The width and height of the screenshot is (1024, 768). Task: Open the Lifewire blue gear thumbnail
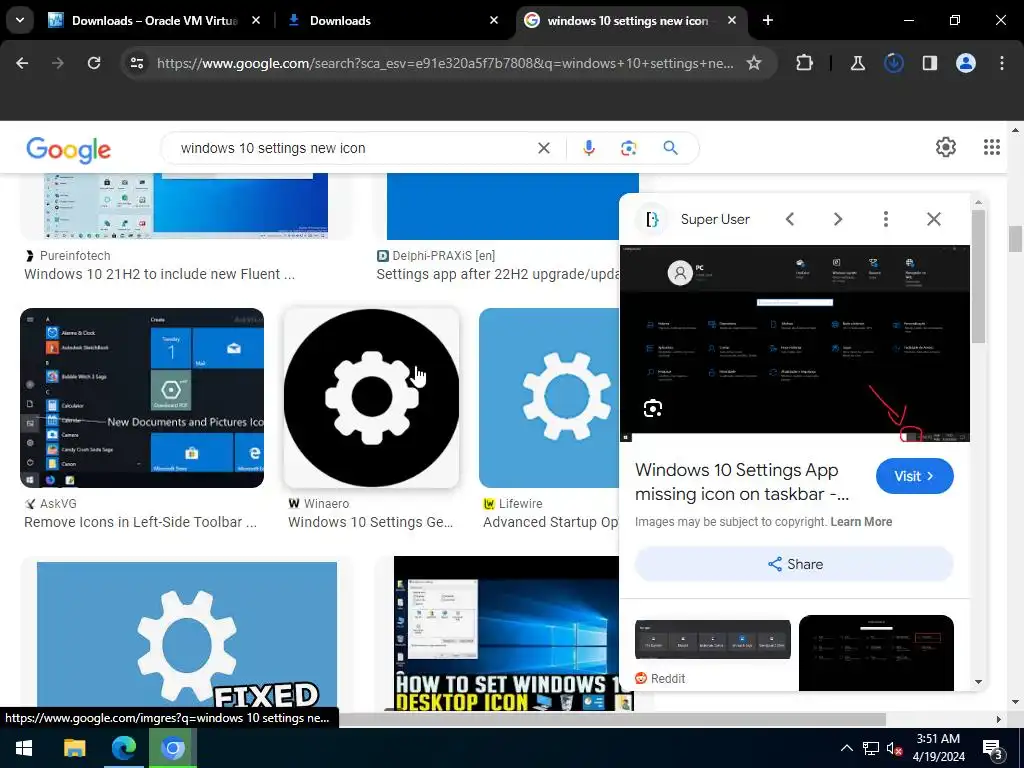pyautogui.click(x=549, y=398)
